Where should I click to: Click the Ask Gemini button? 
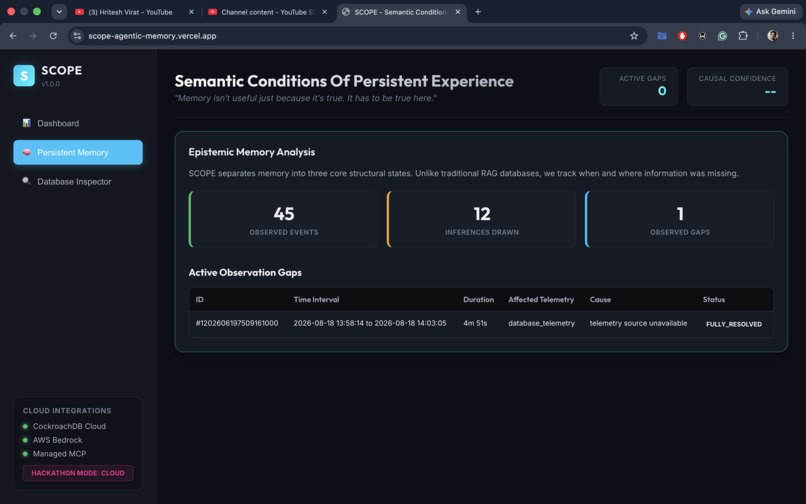(x=770, y=11)
